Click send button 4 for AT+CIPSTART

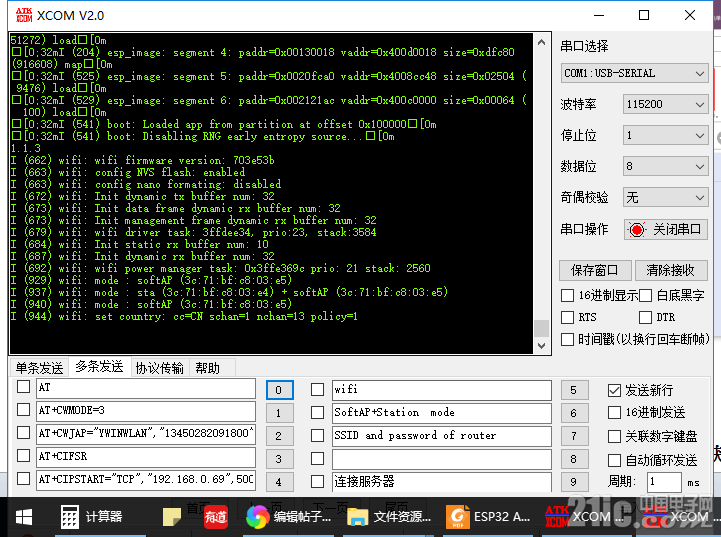(279, 482)
